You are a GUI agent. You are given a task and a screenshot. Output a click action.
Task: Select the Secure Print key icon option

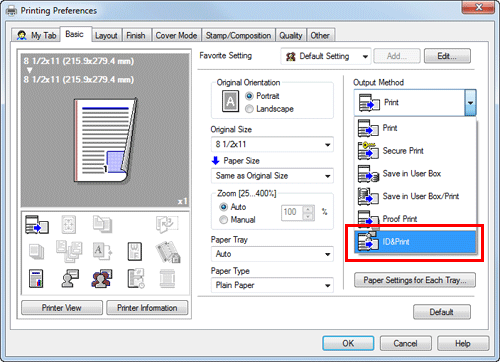[x=368, y=151]
